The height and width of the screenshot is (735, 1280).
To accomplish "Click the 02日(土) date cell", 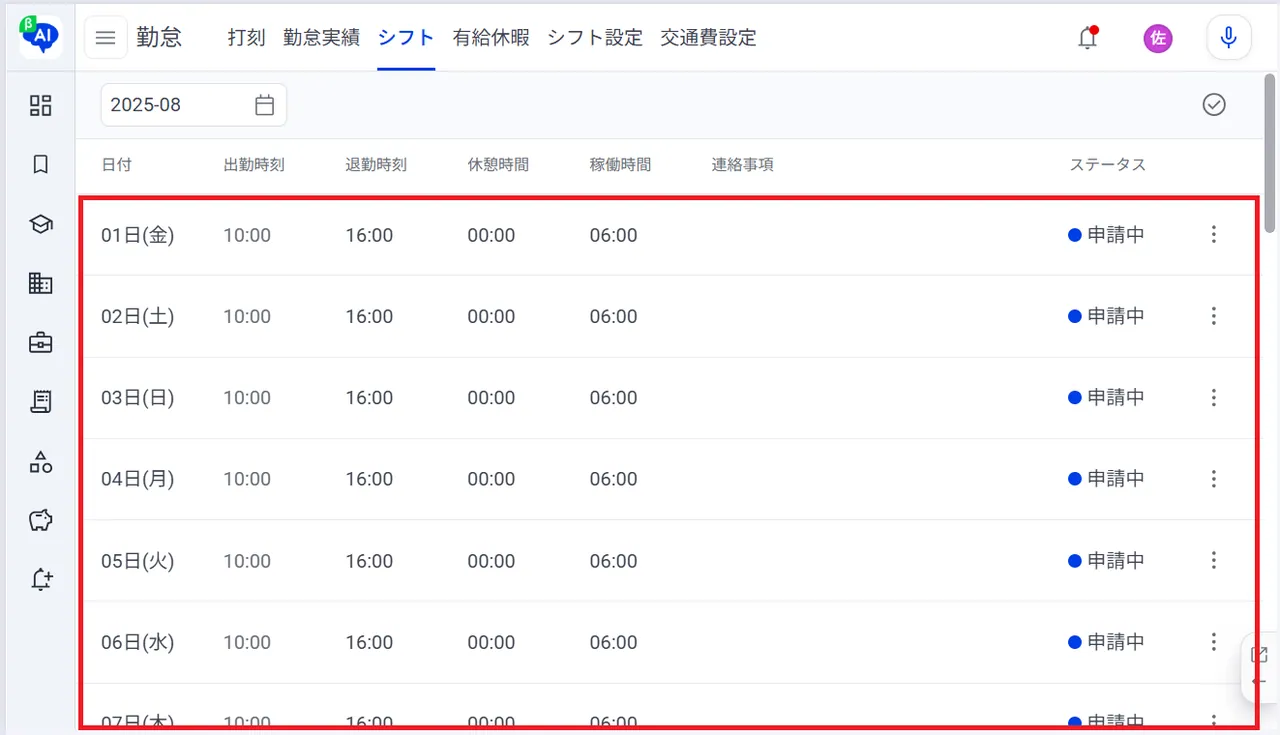I will [138, 317].
